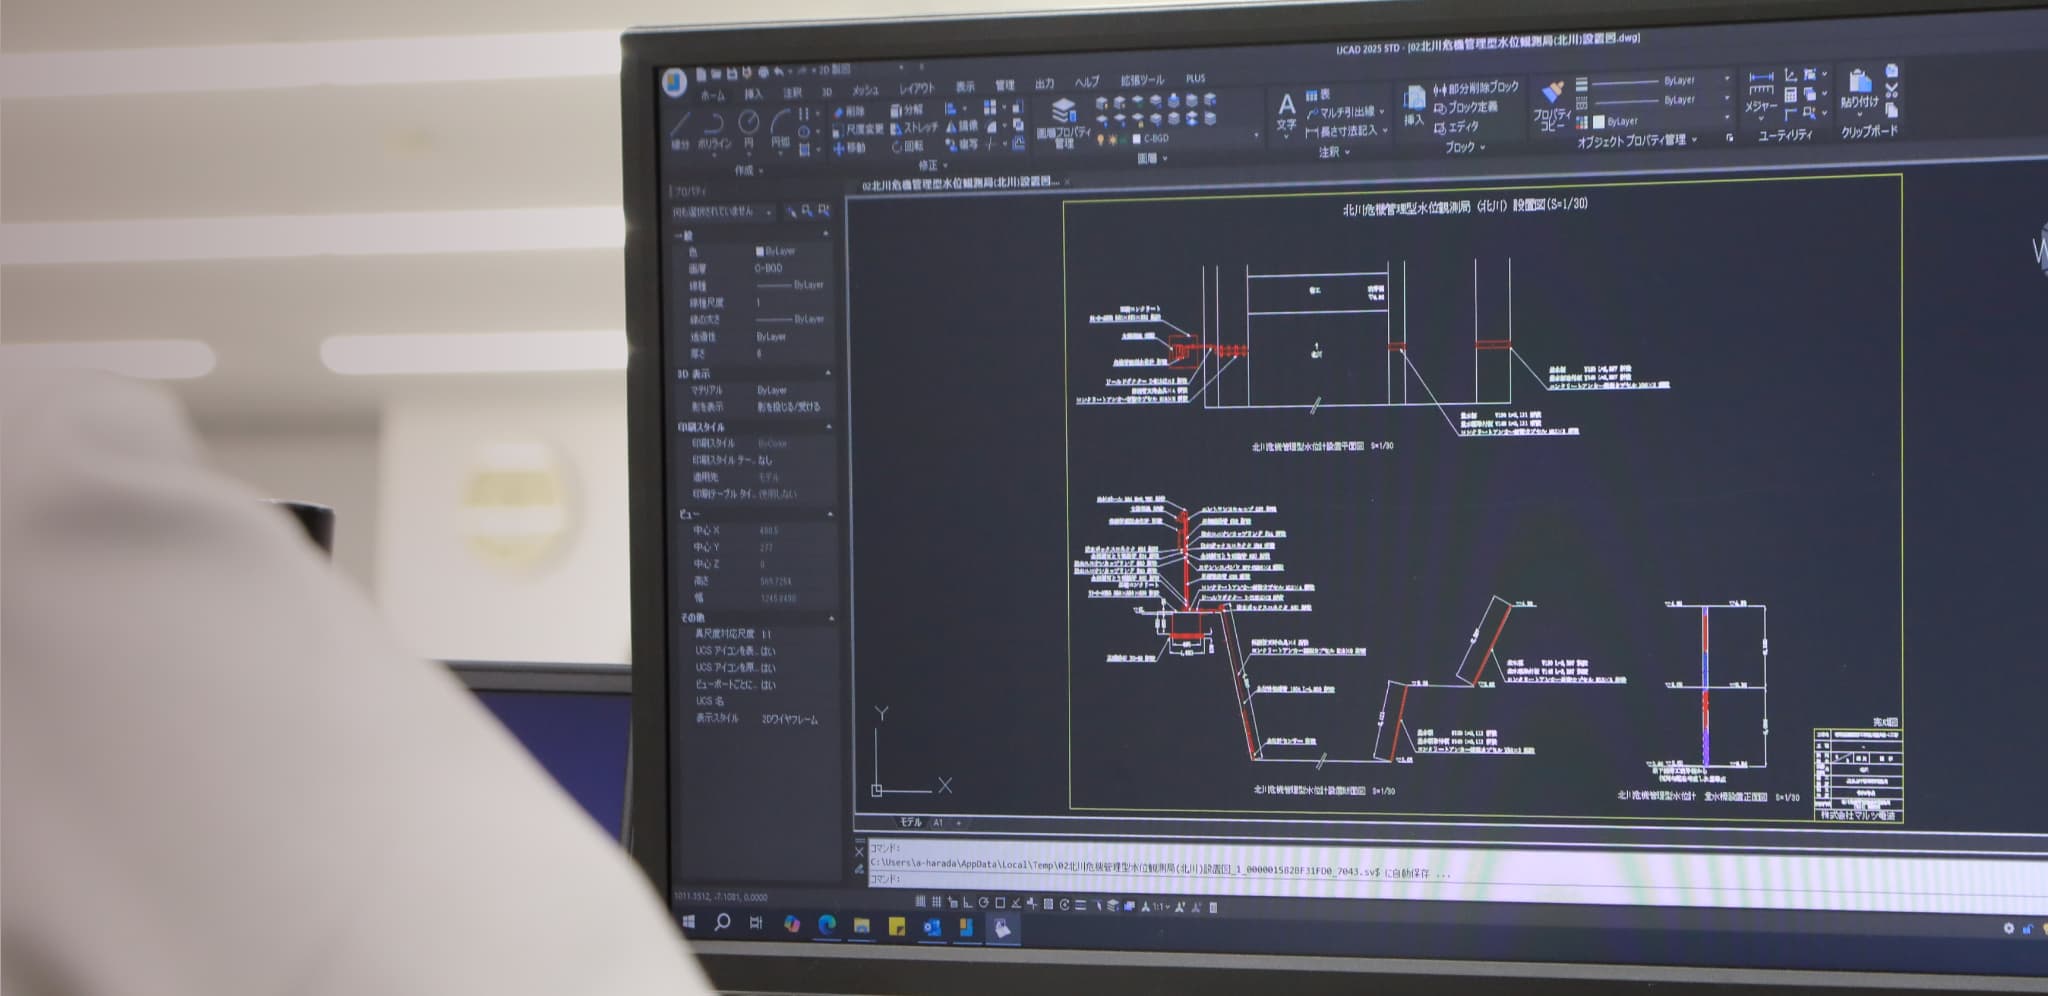Click the 移動 move tool

[x=848, y=148]
